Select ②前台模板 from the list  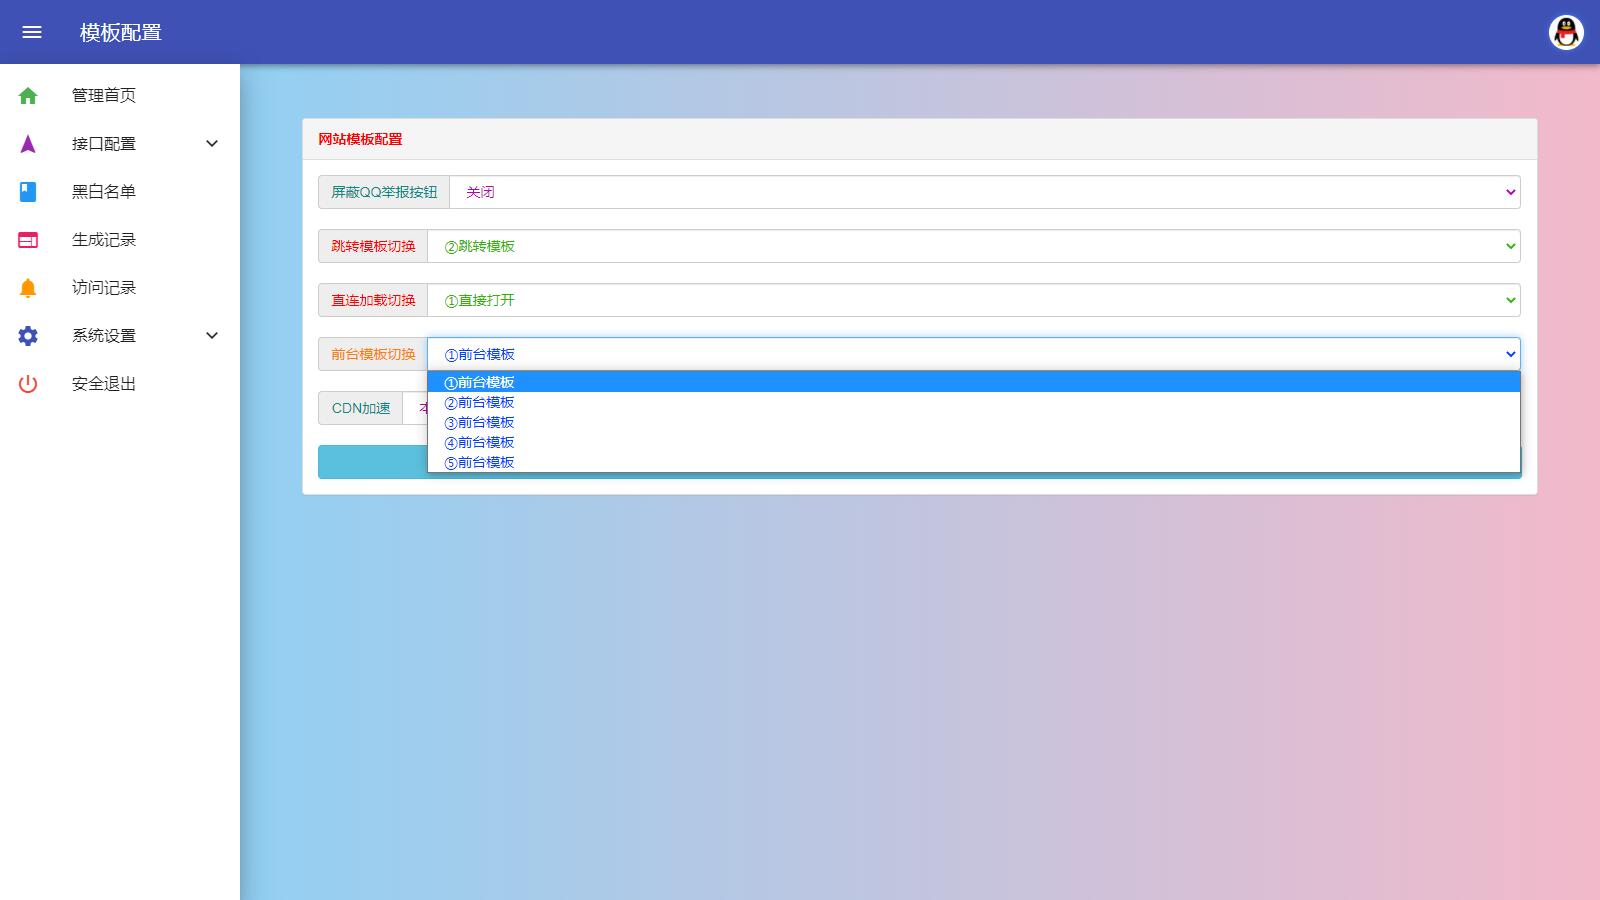point(480,402)
